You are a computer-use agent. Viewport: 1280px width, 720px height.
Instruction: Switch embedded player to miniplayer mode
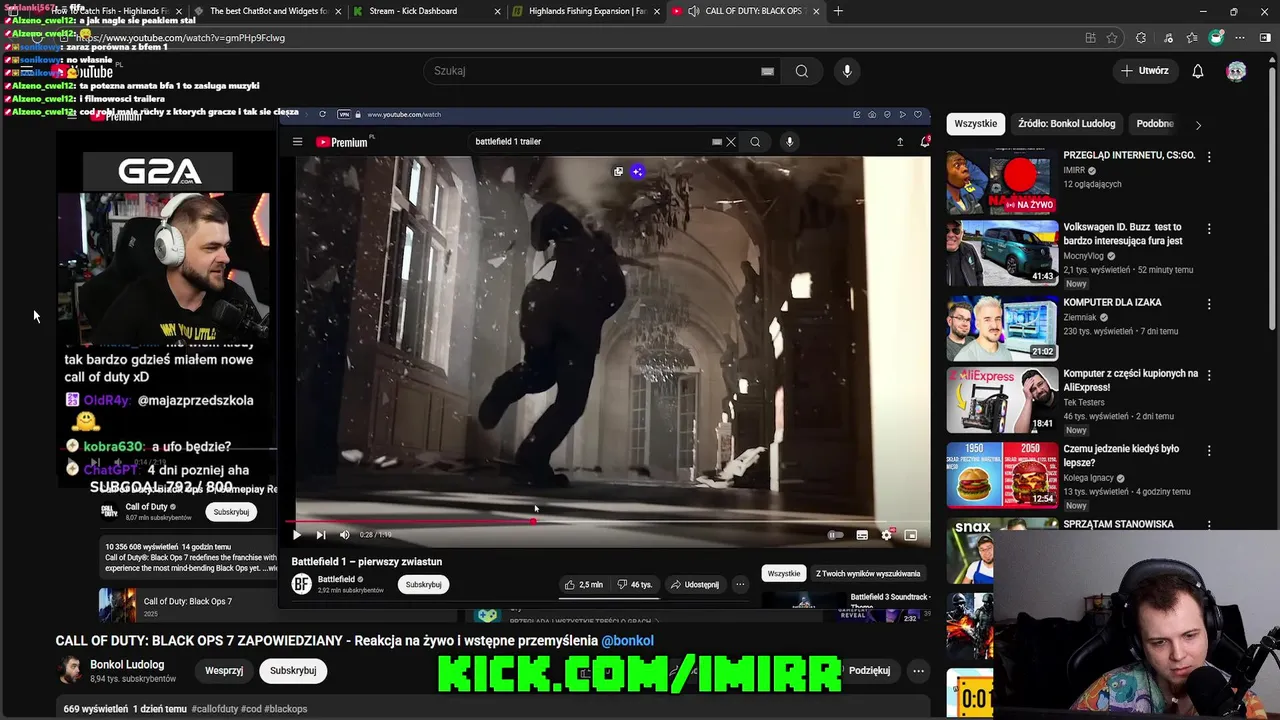[910, 535]
